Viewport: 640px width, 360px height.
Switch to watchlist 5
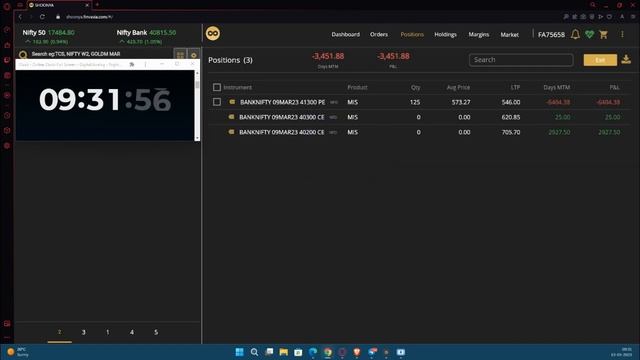point(156,332)
